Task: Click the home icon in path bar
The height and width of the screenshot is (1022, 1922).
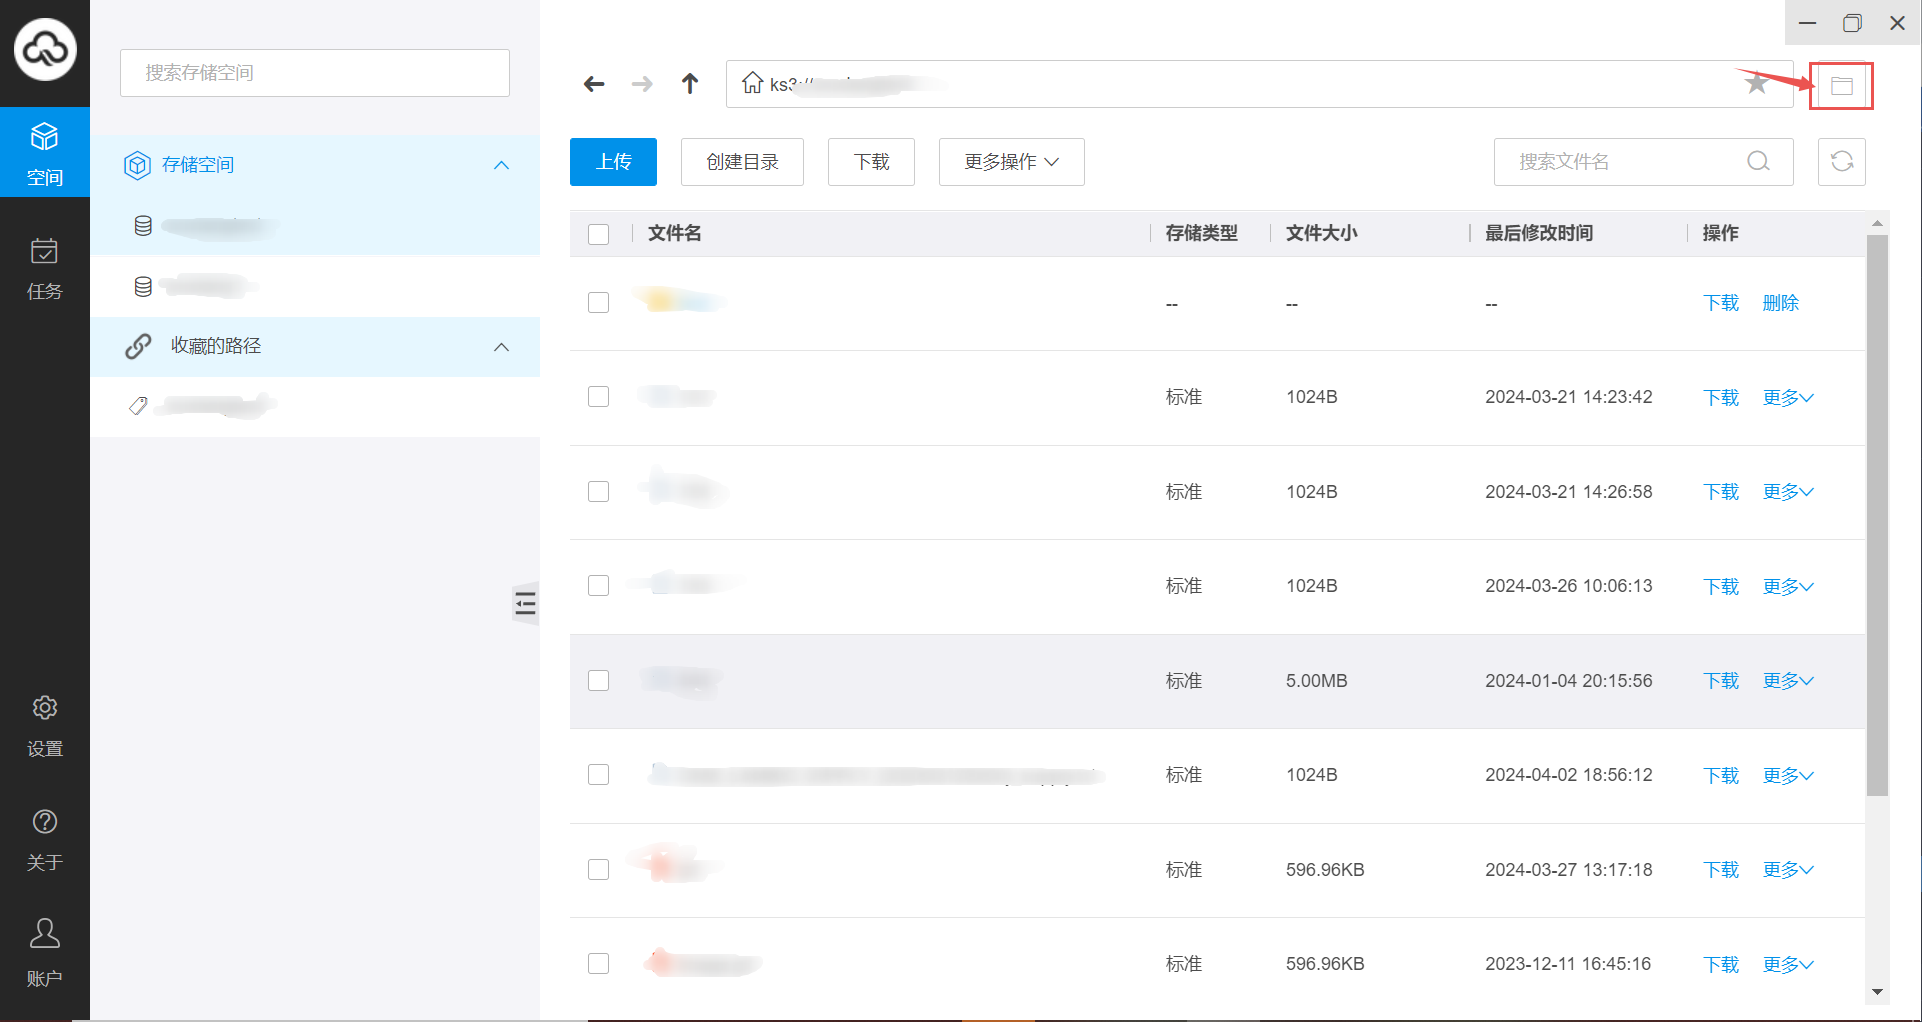Action: (752, 83)
